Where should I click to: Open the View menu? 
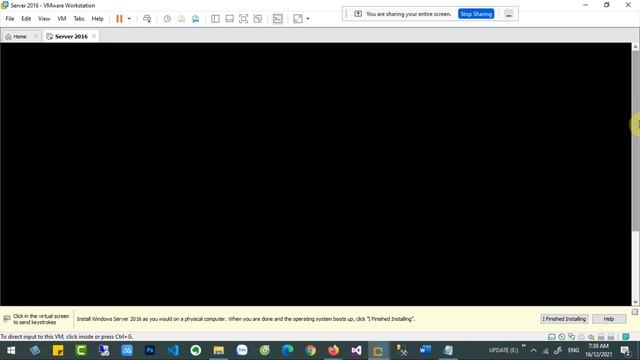(44, 19)
